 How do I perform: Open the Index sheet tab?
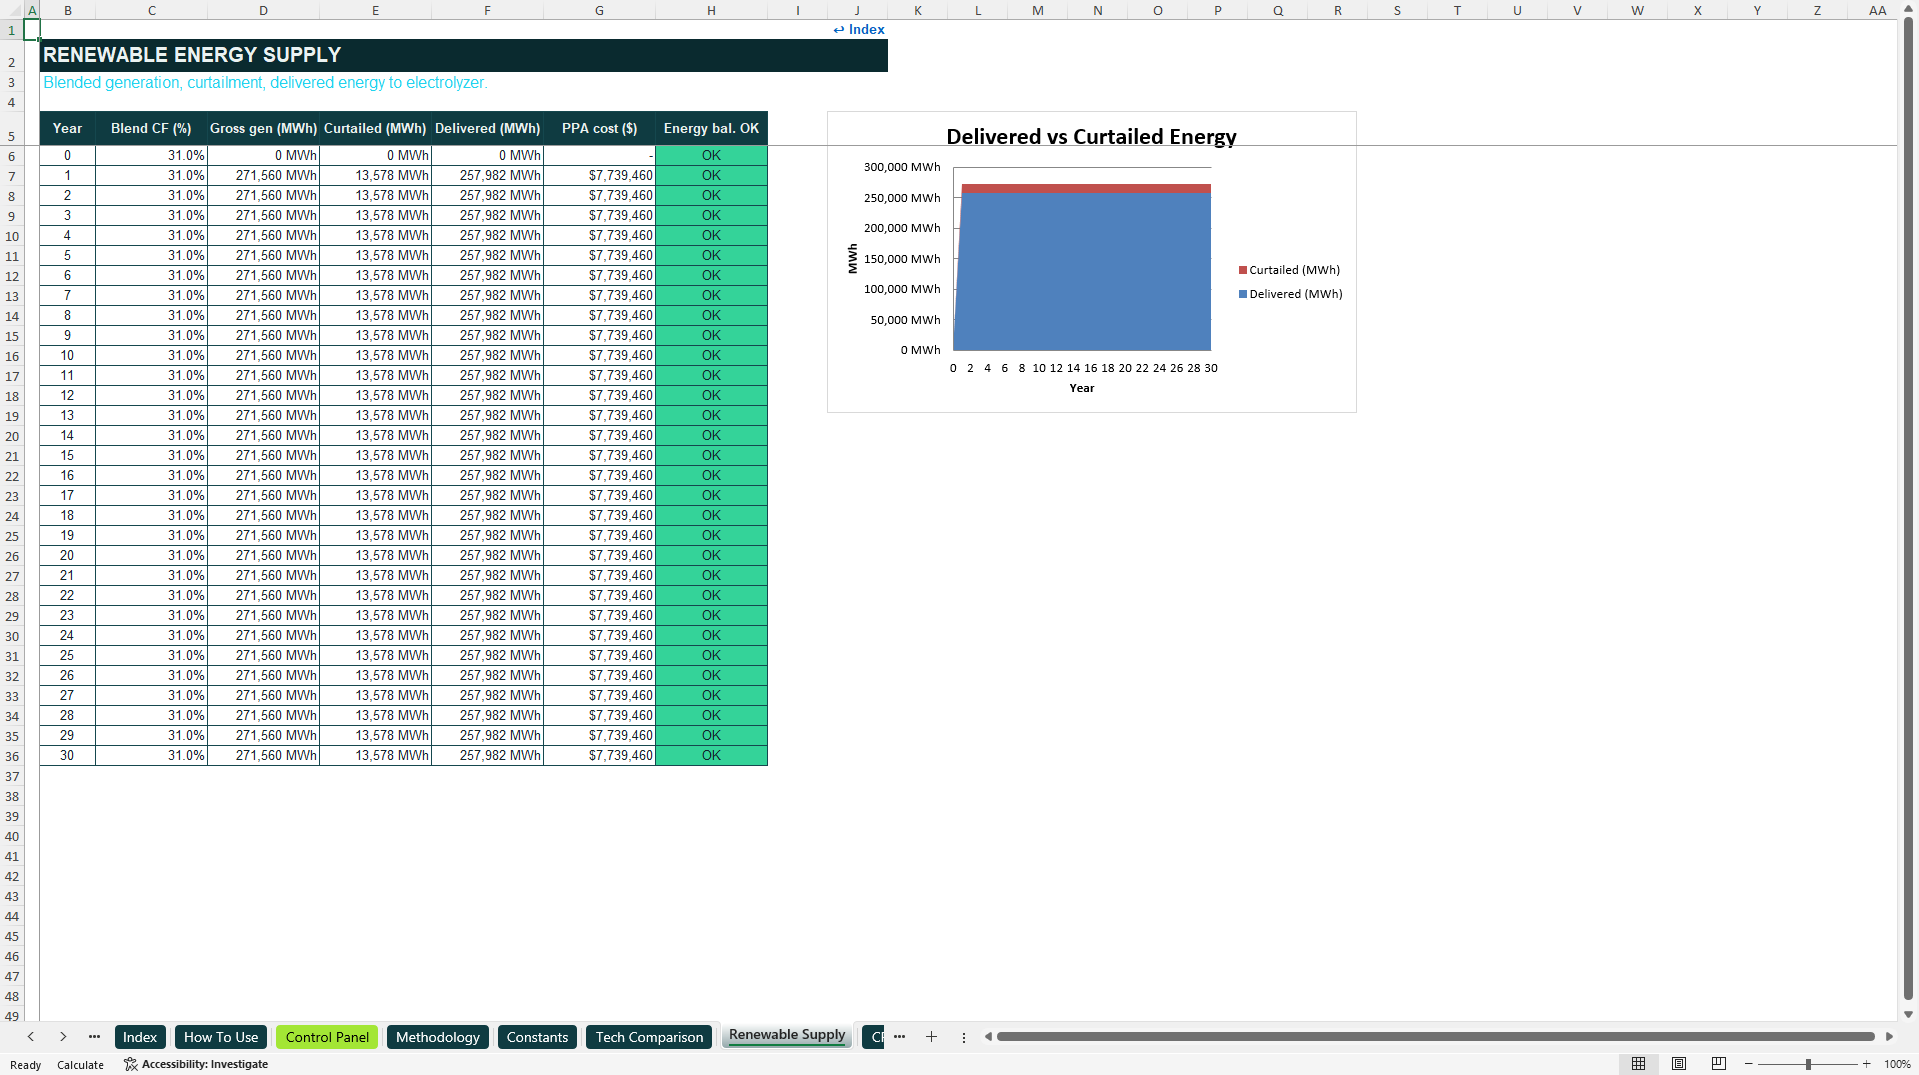click(x=140, y=1037)
